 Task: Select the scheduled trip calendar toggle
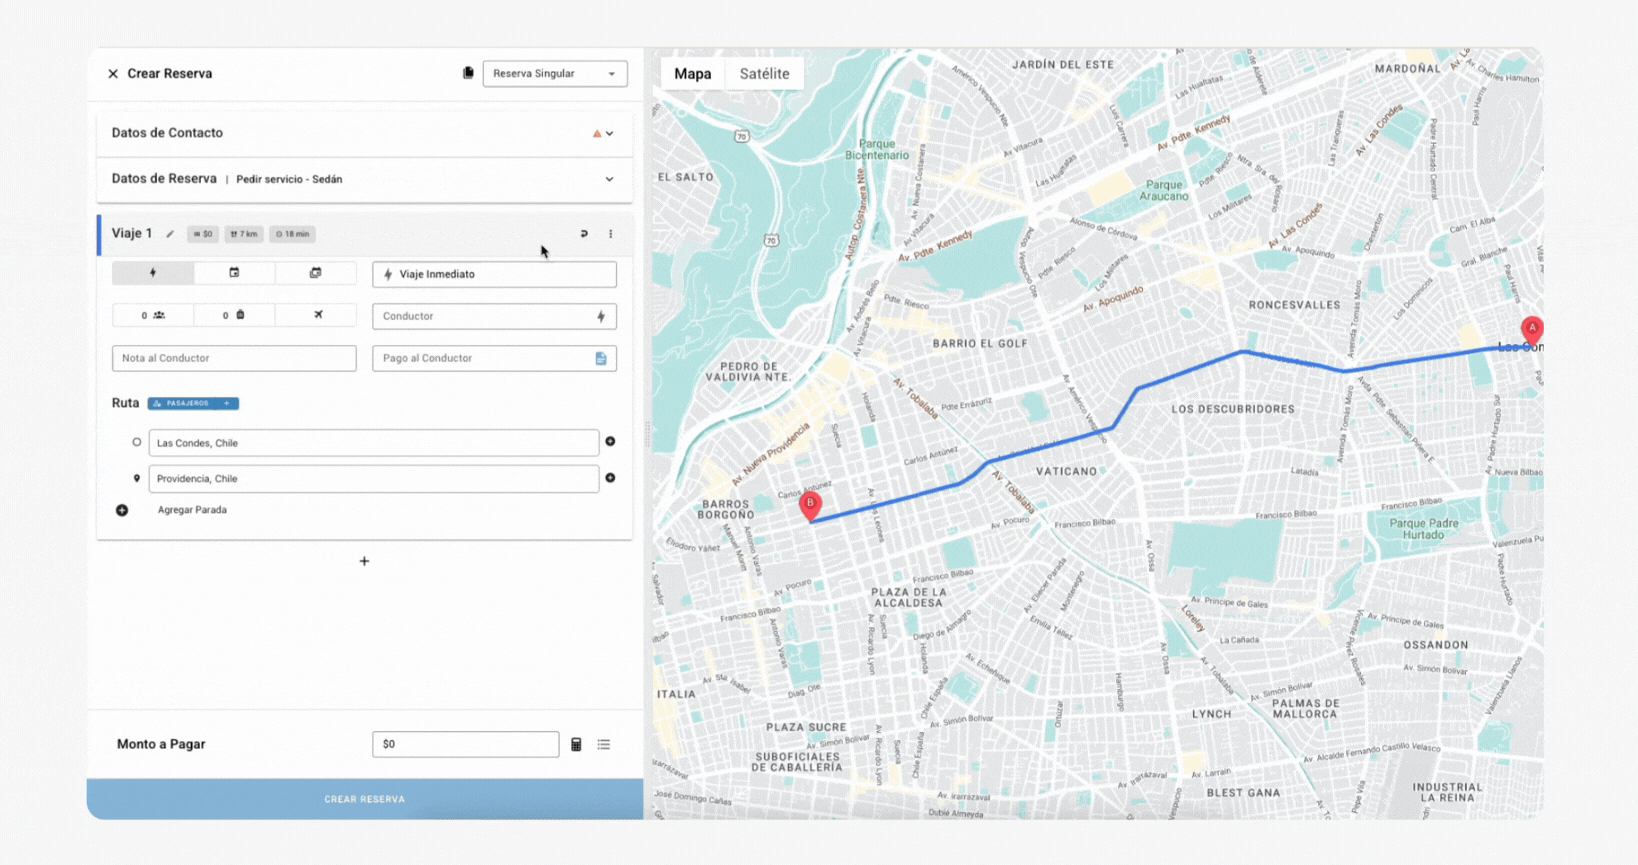point(234,273)
